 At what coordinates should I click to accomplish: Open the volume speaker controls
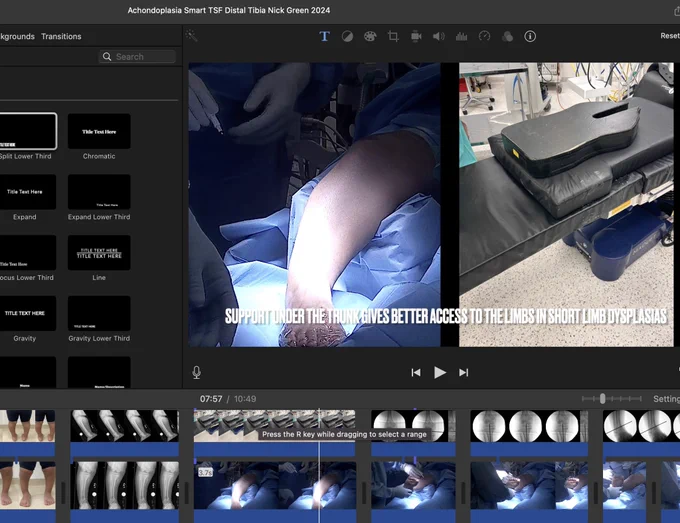click(x=439, y=36)
